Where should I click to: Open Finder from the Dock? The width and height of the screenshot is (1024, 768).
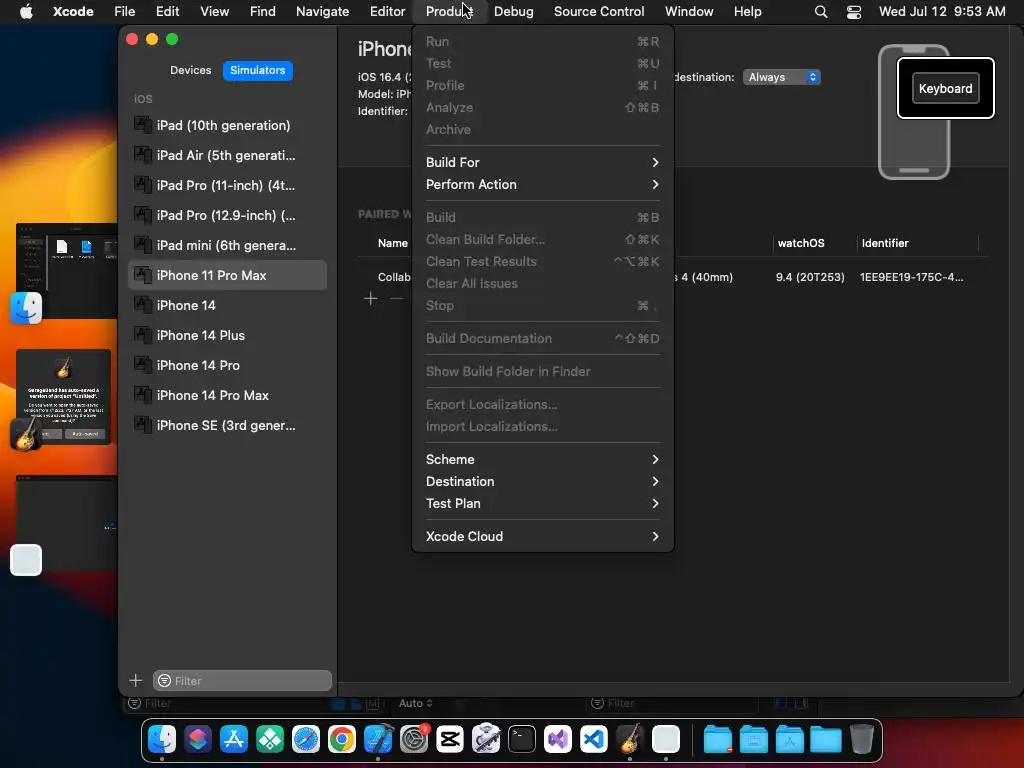(162, 740)
